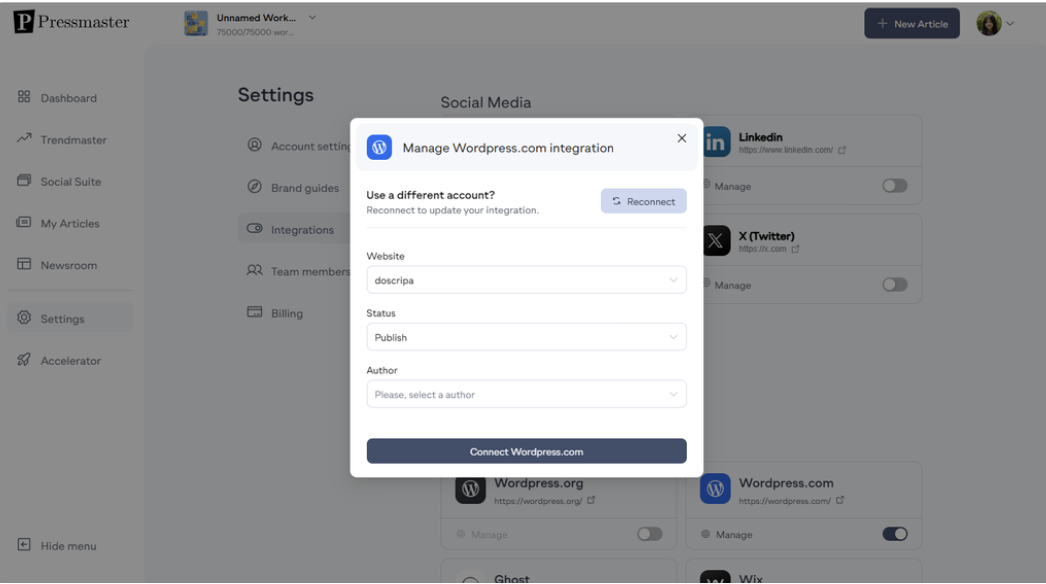Open the wordpress.com external link icon
The image size is (1046, 584).
840,500
